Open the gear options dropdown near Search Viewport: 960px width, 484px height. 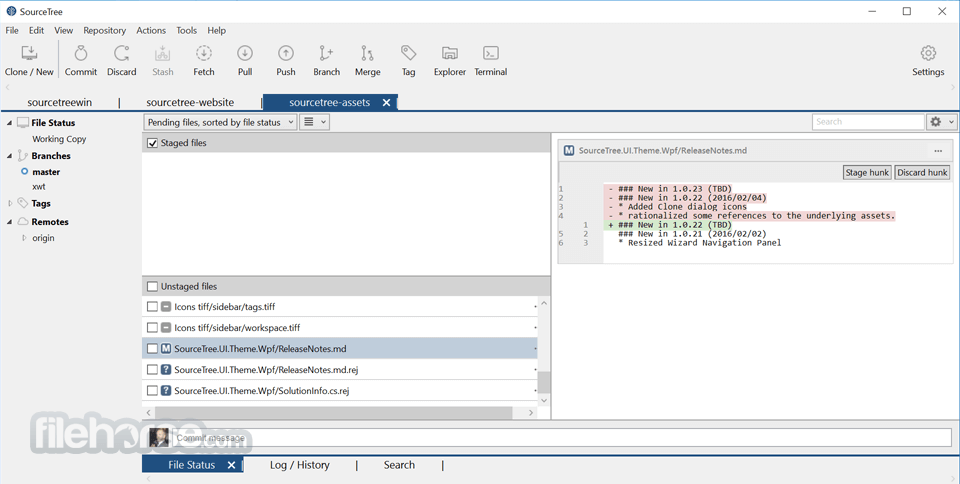click(941, 122)
